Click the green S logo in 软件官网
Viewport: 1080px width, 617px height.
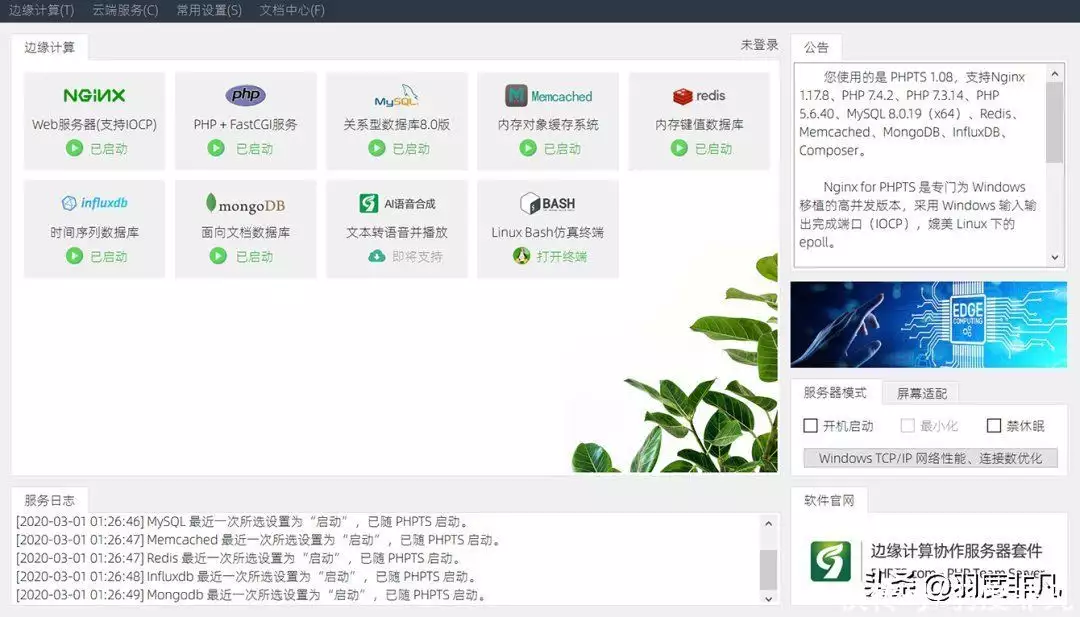tap(831, 561)
